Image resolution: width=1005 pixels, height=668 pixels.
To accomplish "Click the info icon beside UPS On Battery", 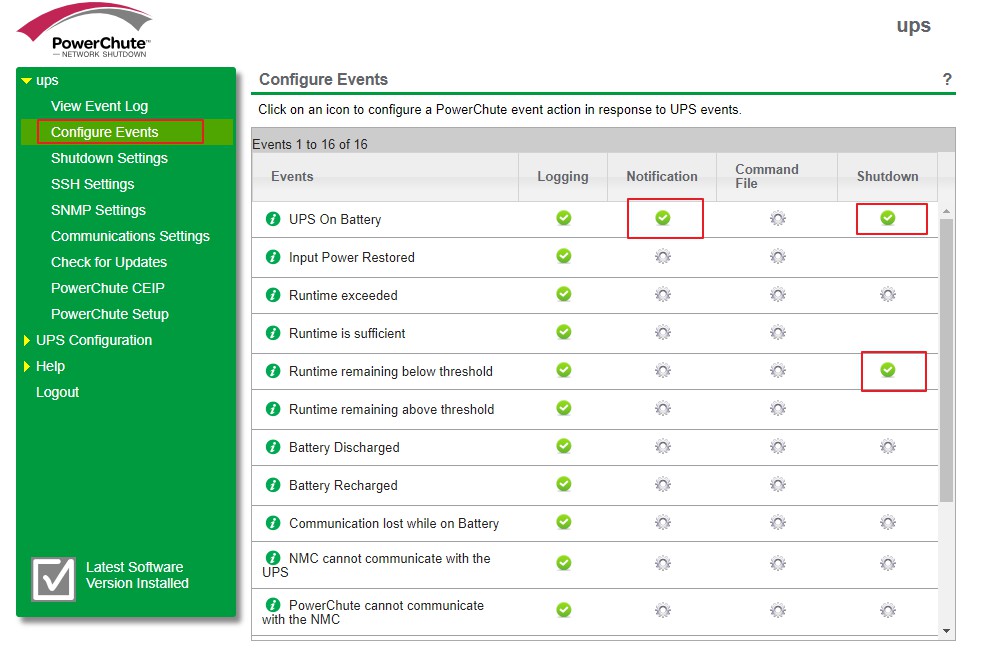I will tap(273, 219).
